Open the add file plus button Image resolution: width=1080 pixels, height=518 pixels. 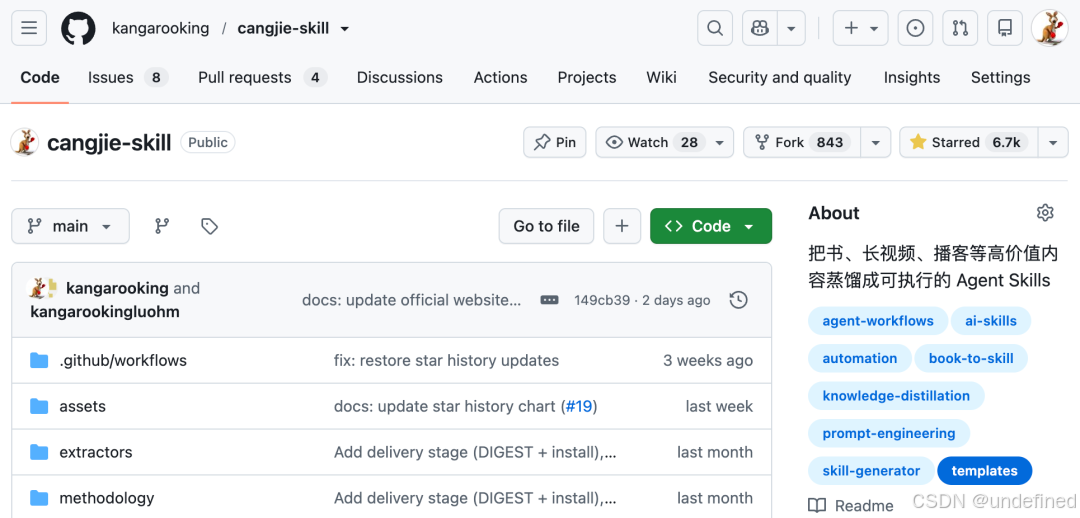click(x=622, y=226)
